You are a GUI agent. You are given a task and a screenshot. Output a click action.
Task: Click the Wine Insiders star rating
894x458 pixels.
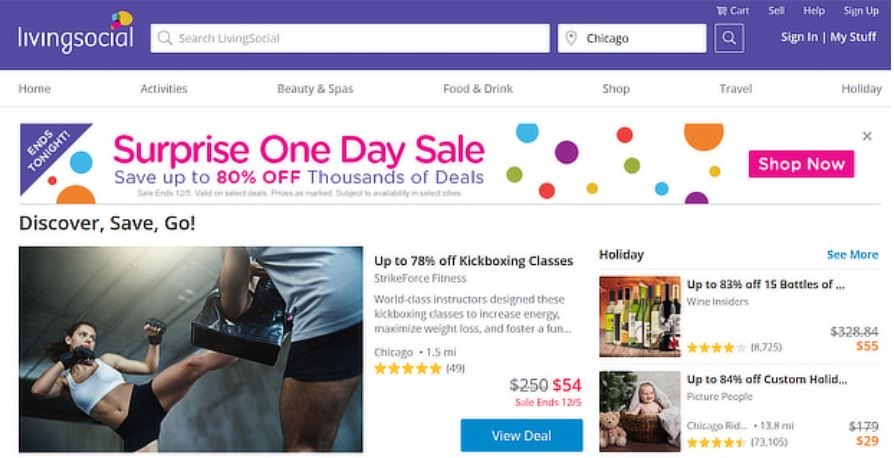tap(715, 347)
